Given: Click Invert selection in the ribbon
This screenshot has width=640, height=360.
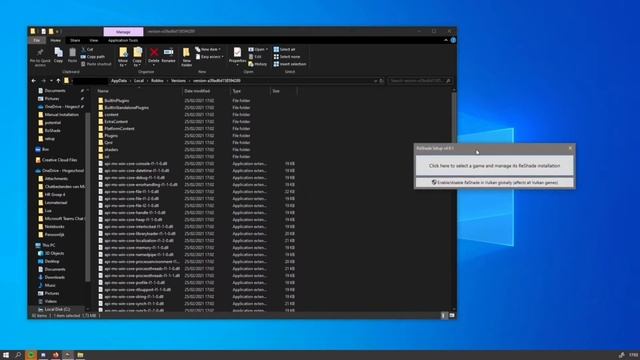Looking at the screenshot, I should [x=290, y=64].
